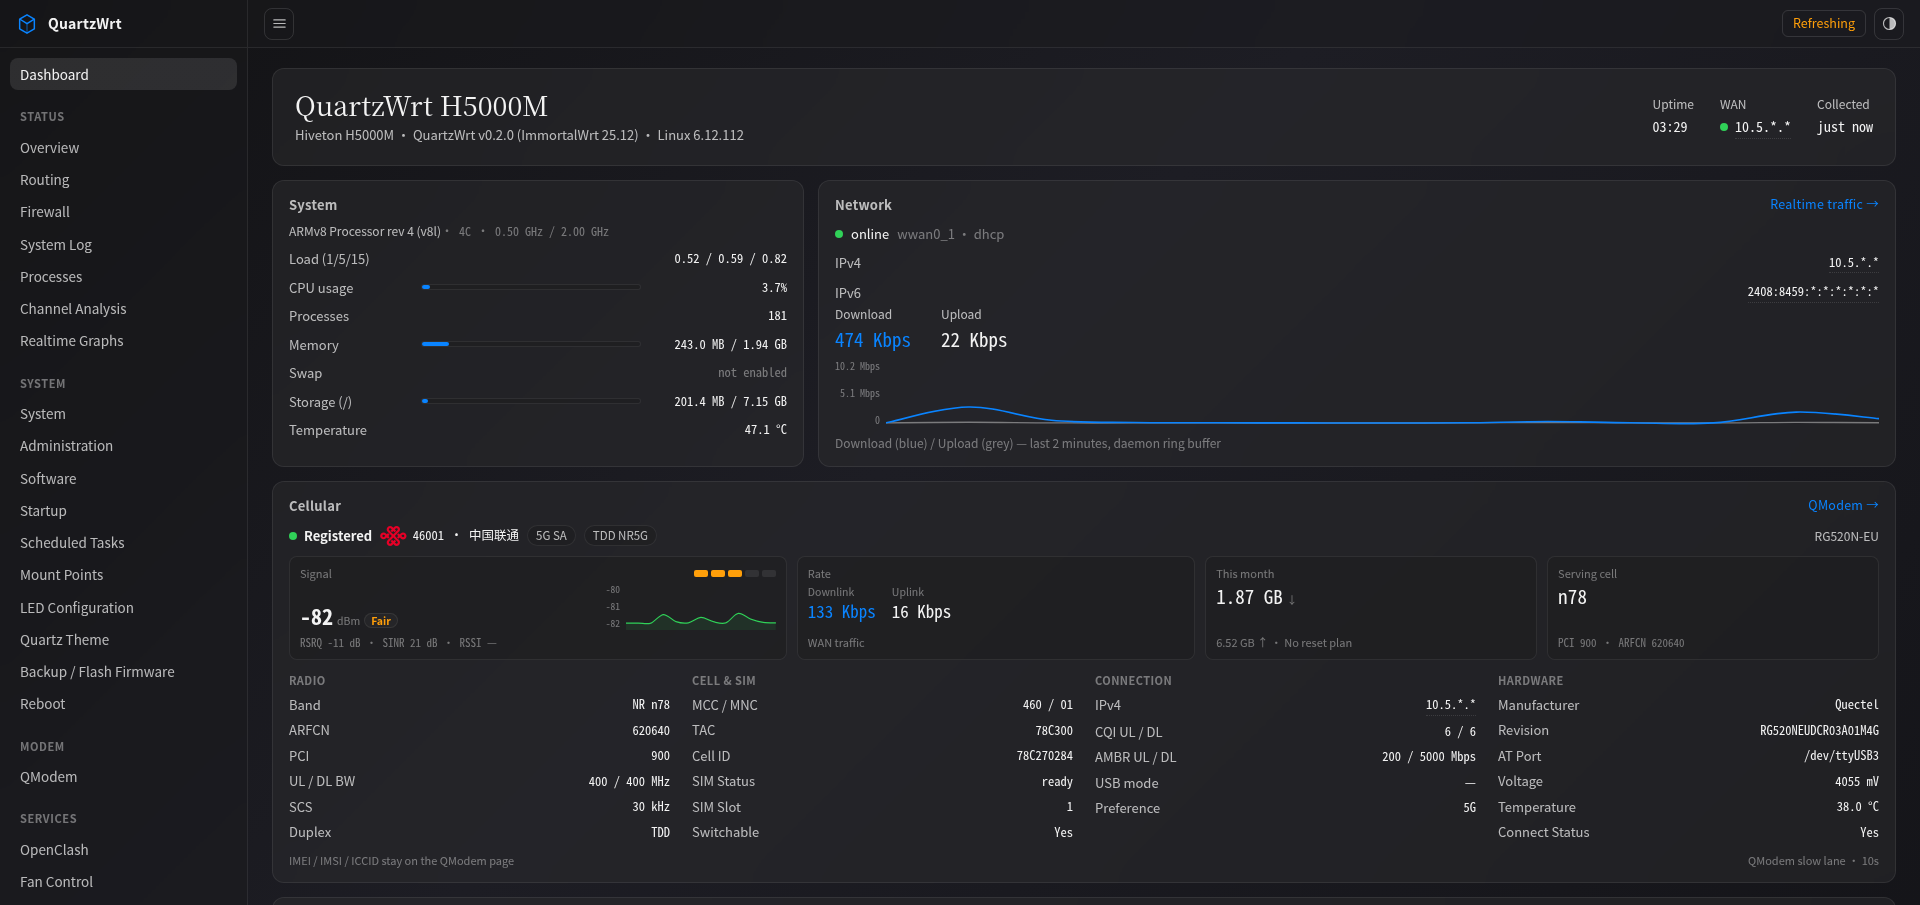Image resolution: width=1920 pixels, height=905 pixels.
Task: Click the green Registered status dot
Action: (293, 536)
